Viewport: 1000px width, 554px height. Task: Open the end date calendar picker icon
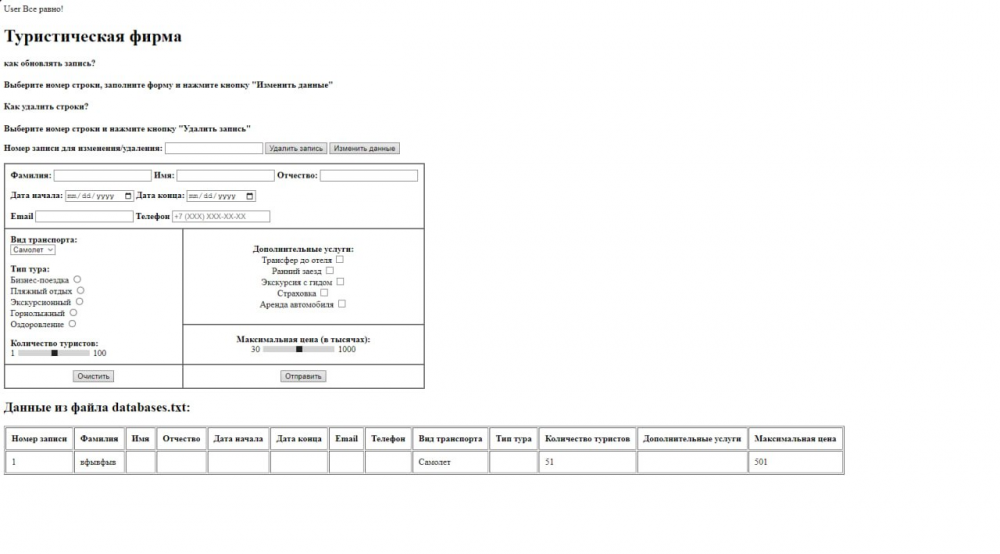[249, 196]
